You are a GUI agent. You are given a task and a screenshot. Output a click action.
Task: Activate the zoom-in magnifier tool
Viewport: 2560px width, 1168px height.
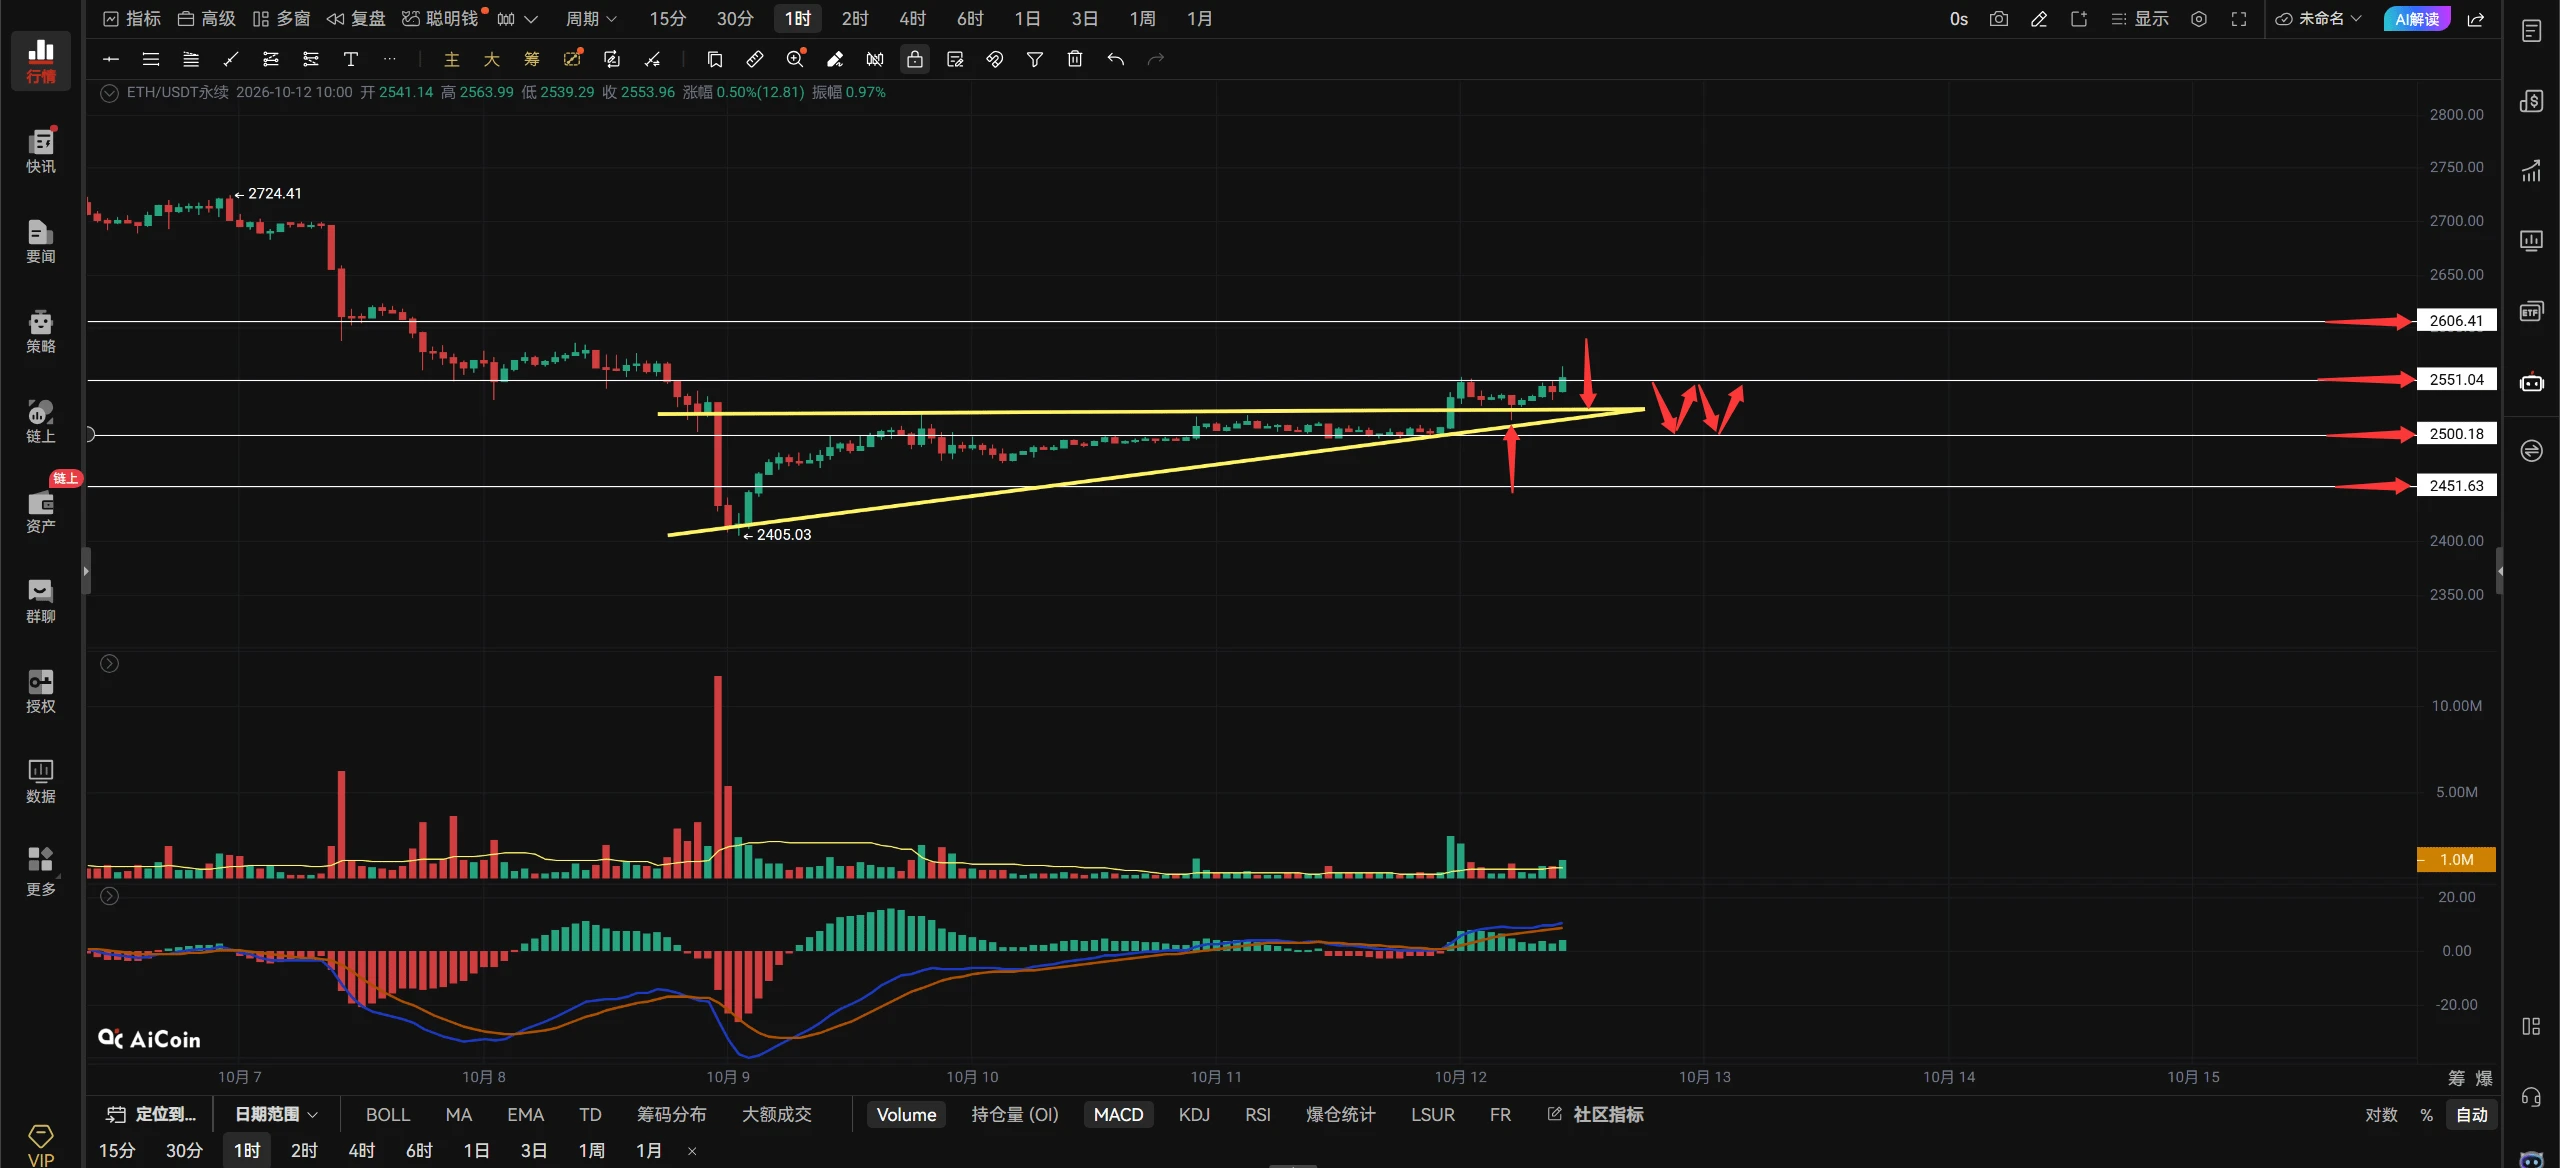[795, 60]
